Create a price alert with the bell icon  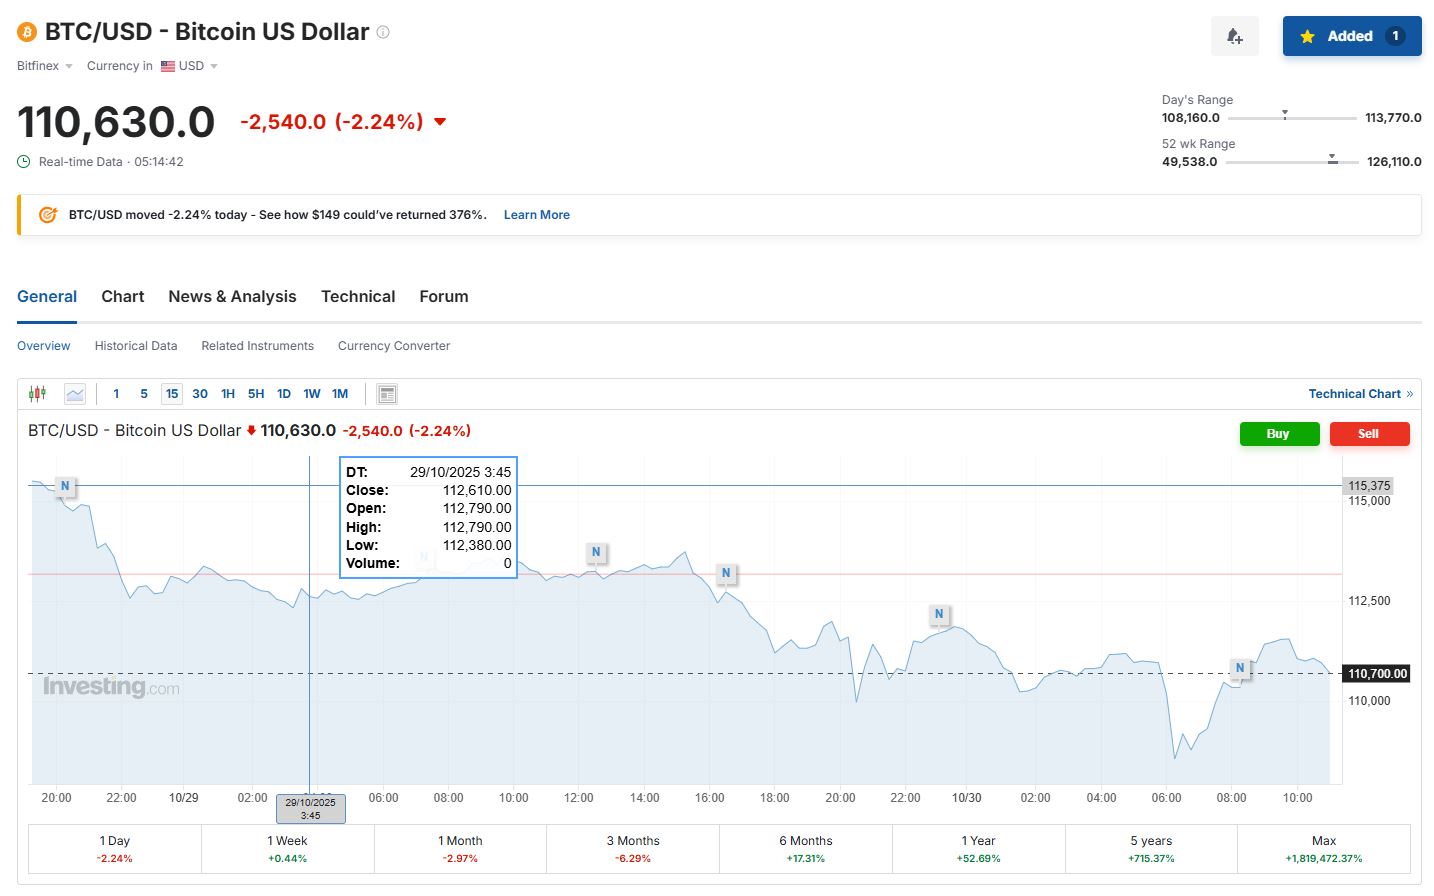coord(1235,36)
